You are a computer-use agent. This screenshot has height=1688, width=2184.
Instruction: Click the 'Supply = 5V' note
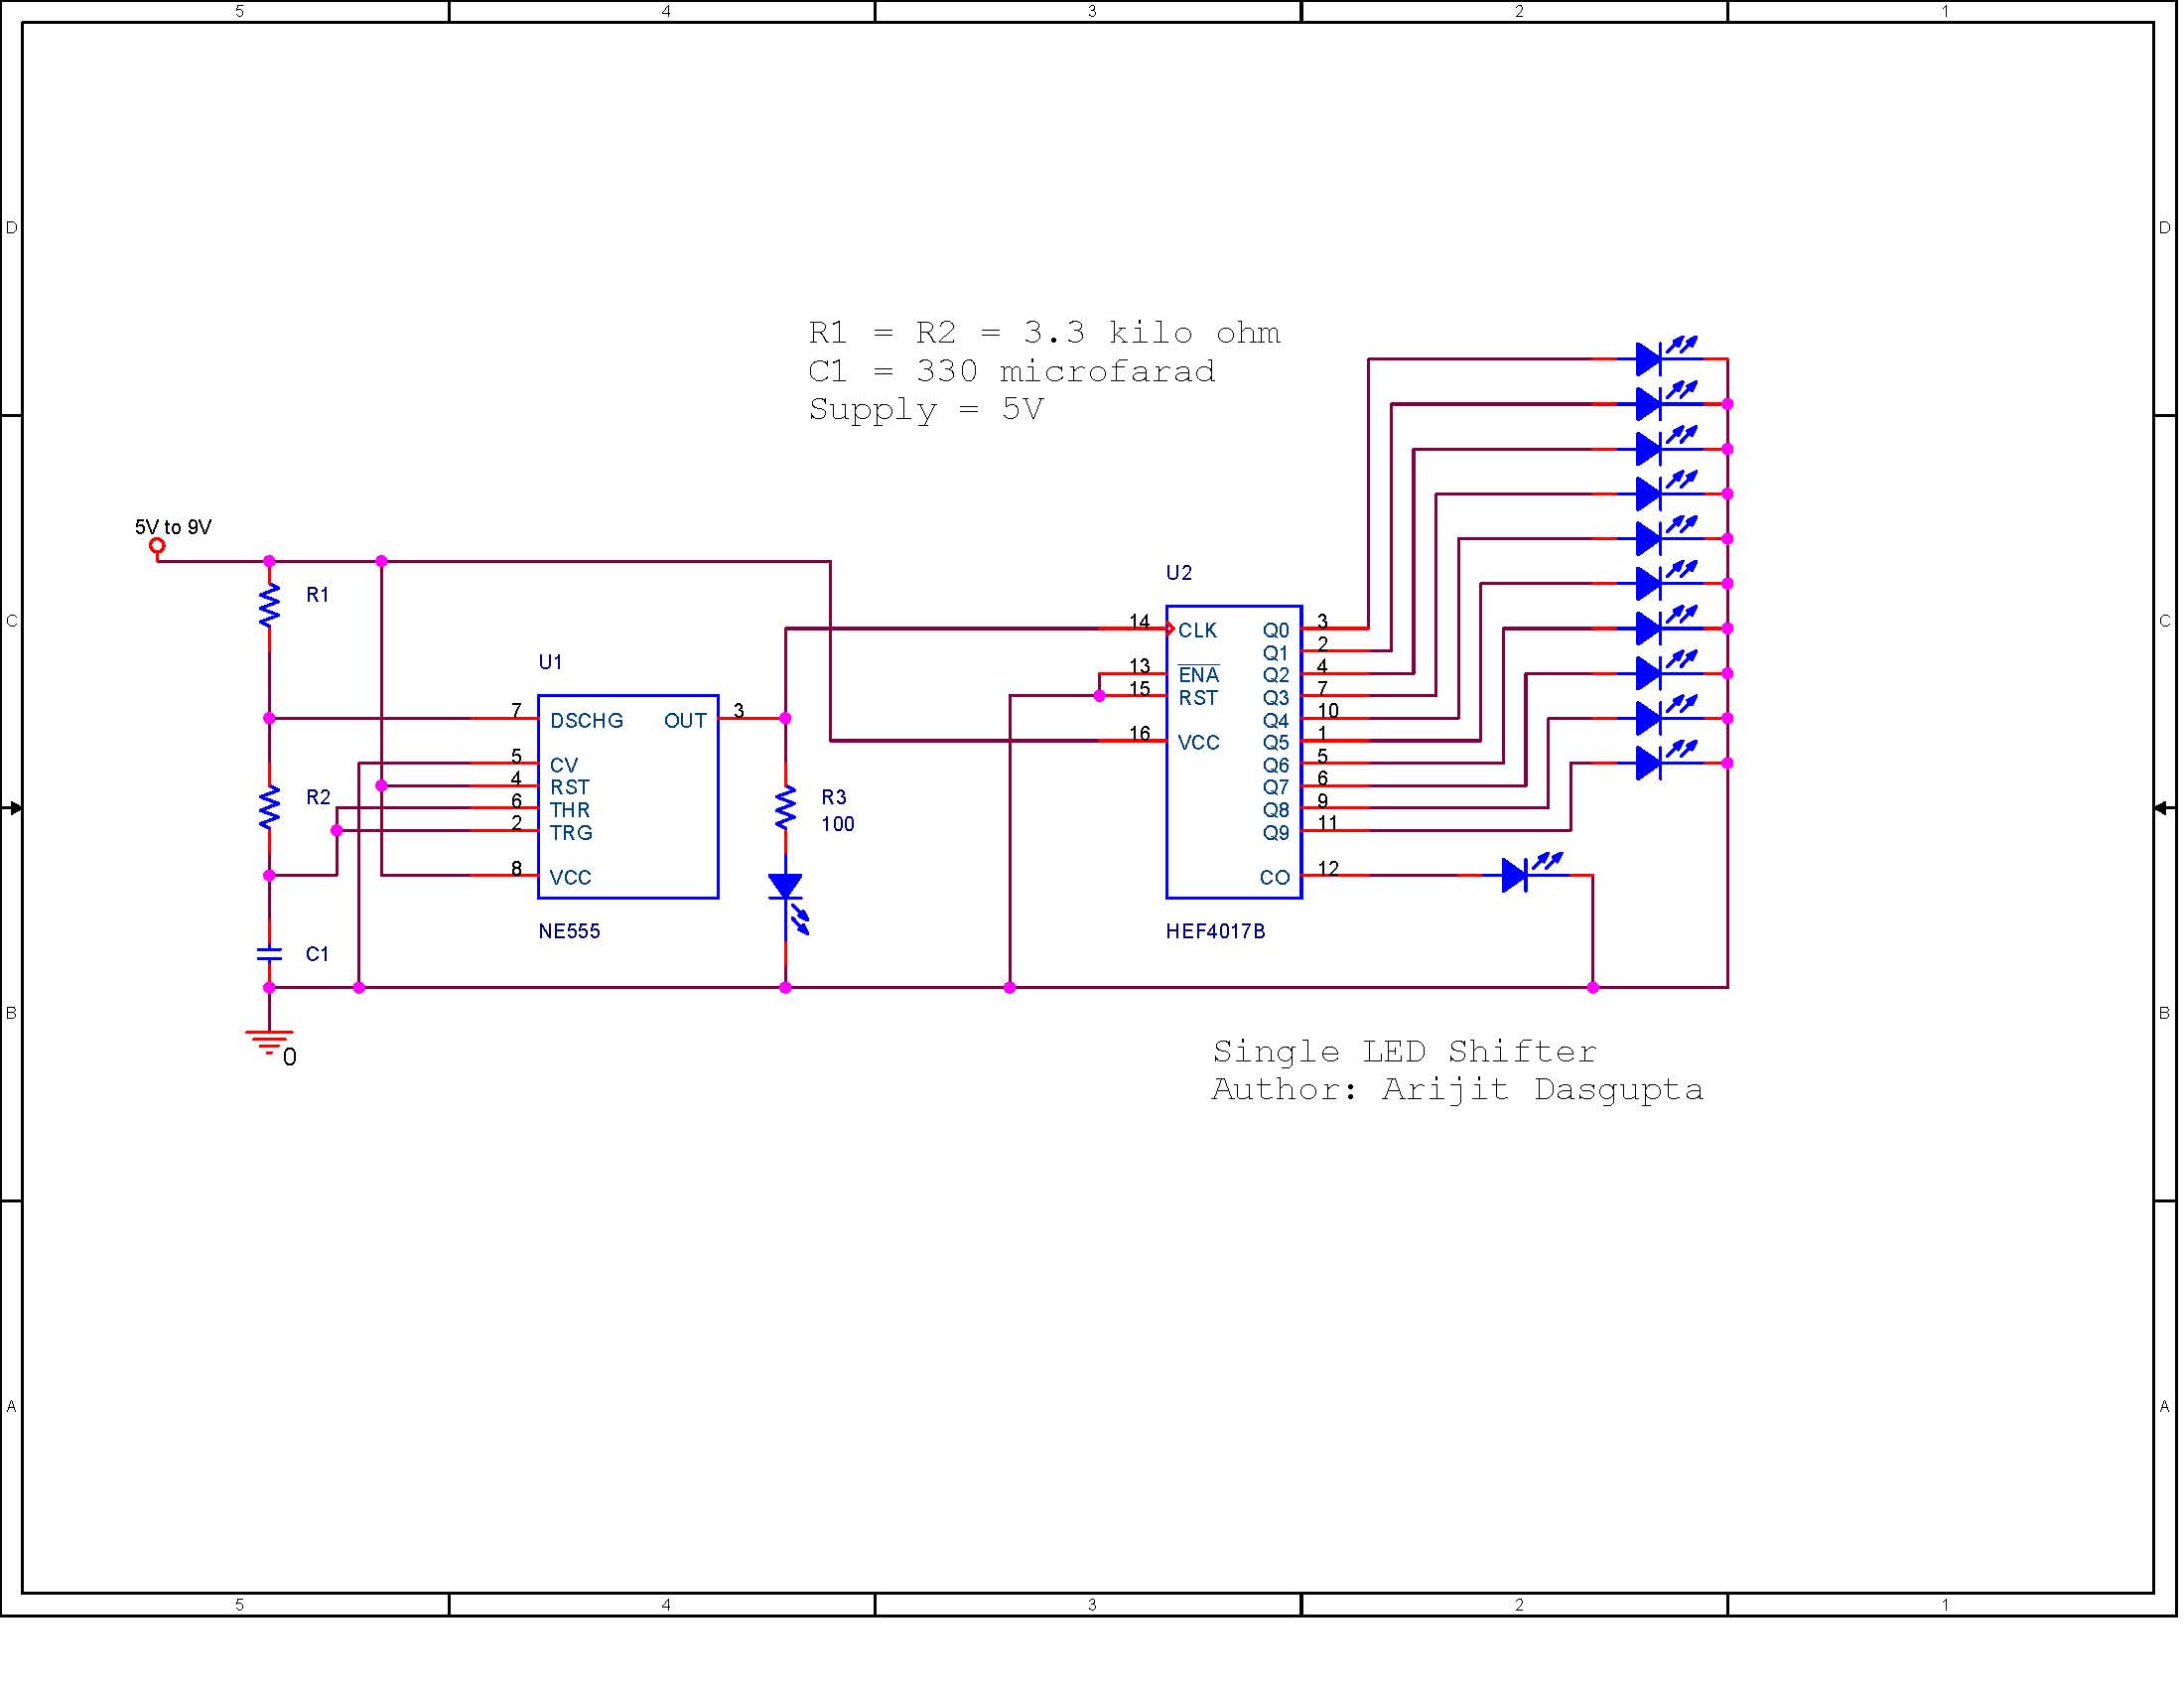click(928, 410)
